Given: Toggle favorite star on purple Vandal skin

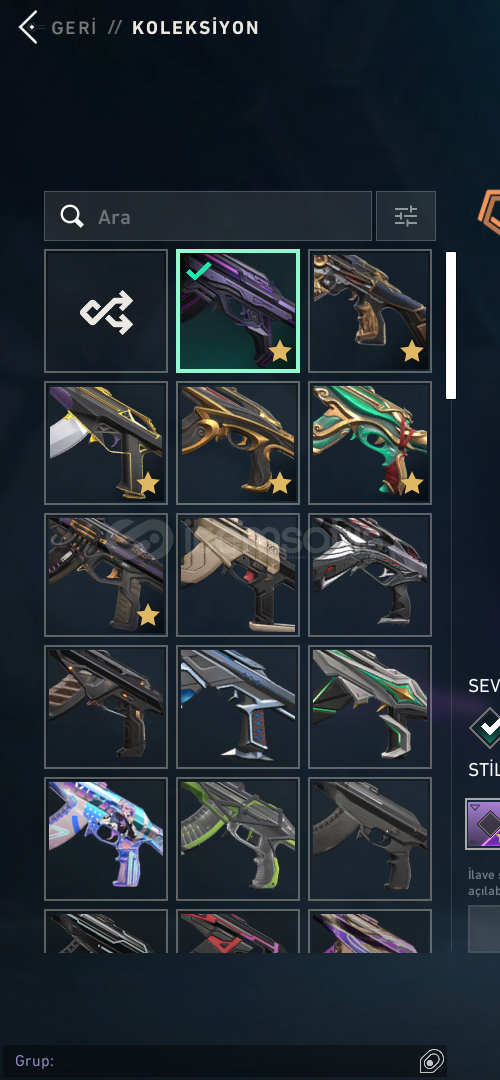Looking at the screenshot, I should [280, 353].
